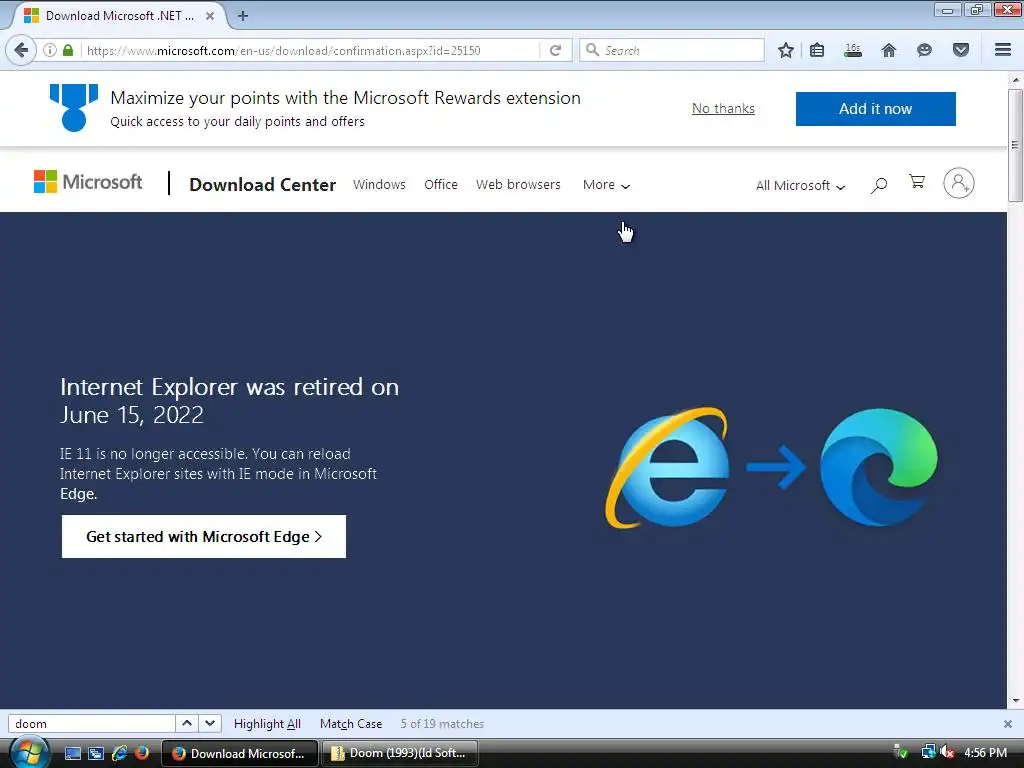Click the Microsoft Rewards medal icon

tap(74, 108)
